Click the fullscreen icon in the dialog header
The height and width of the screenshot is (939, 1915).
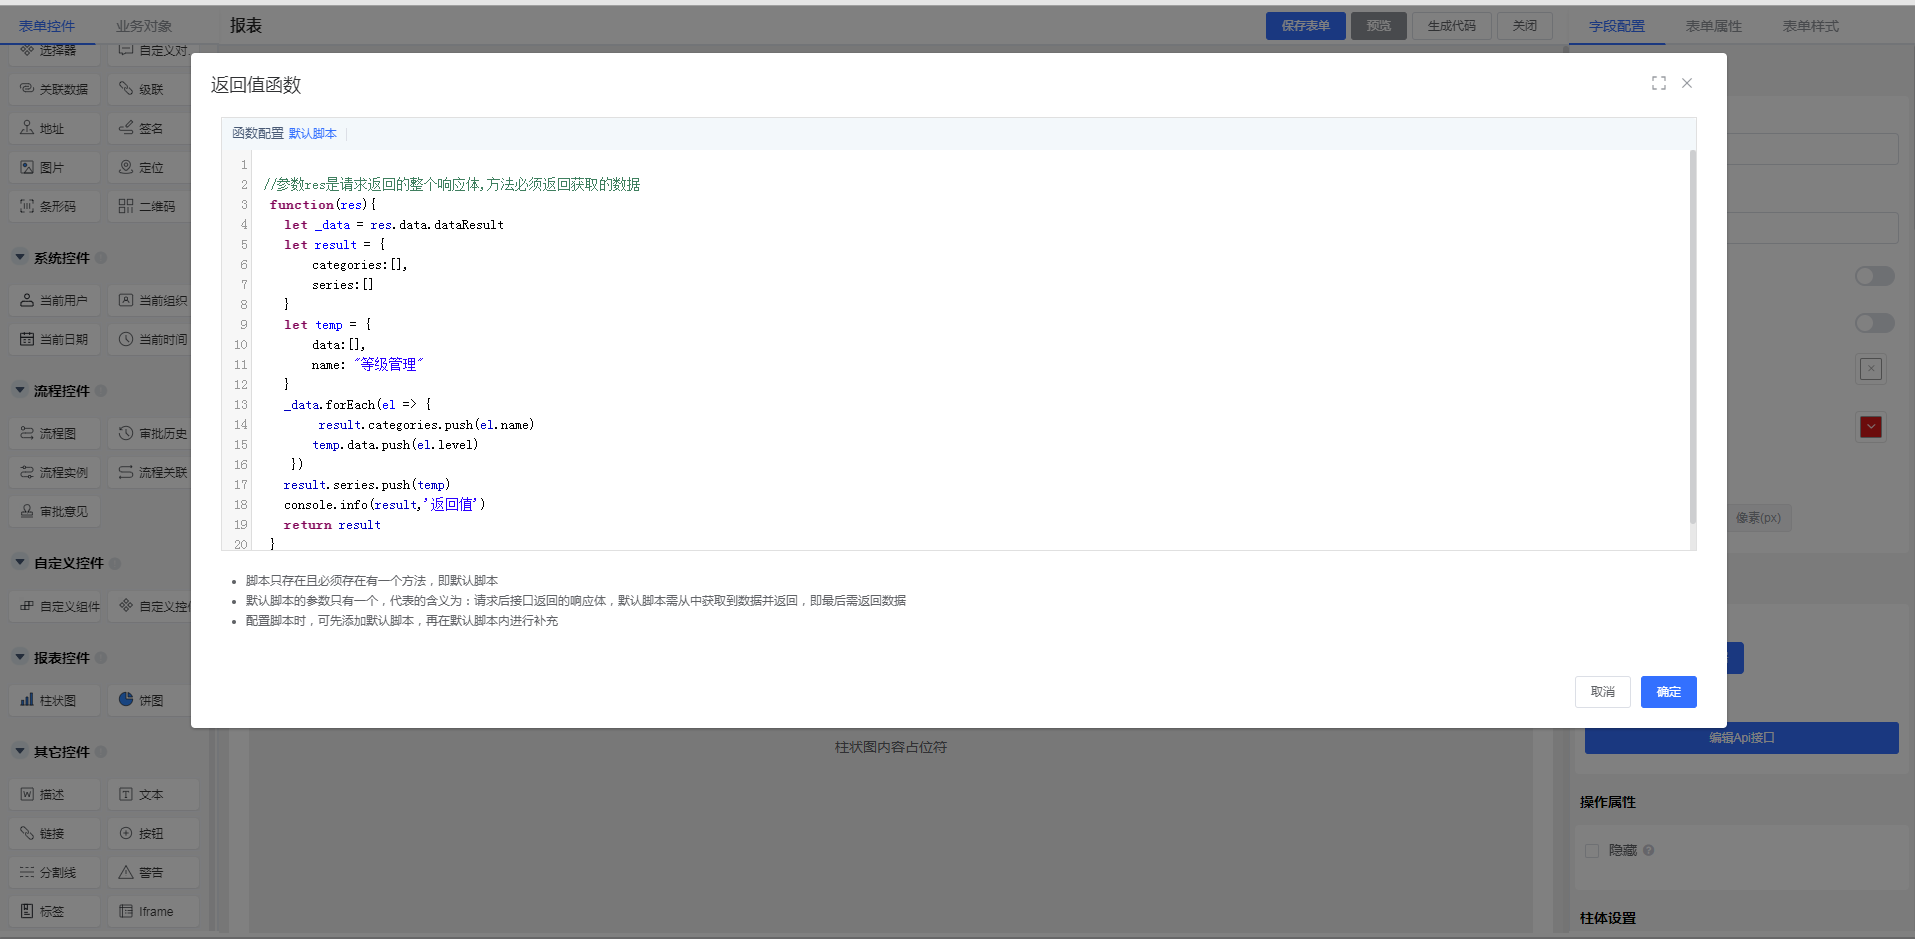pyautogui.click(x=1658, y=83)
